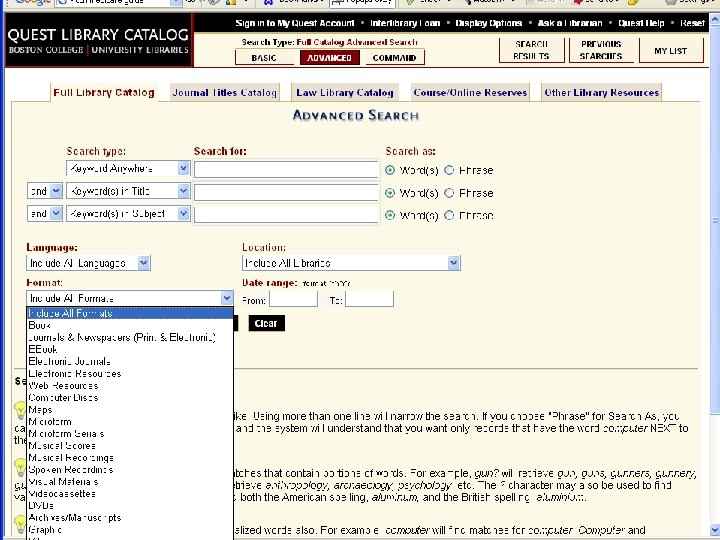Viewport: 720px width, 540px height.
Task: Open Quest Help link
Action: click(641, 23)
